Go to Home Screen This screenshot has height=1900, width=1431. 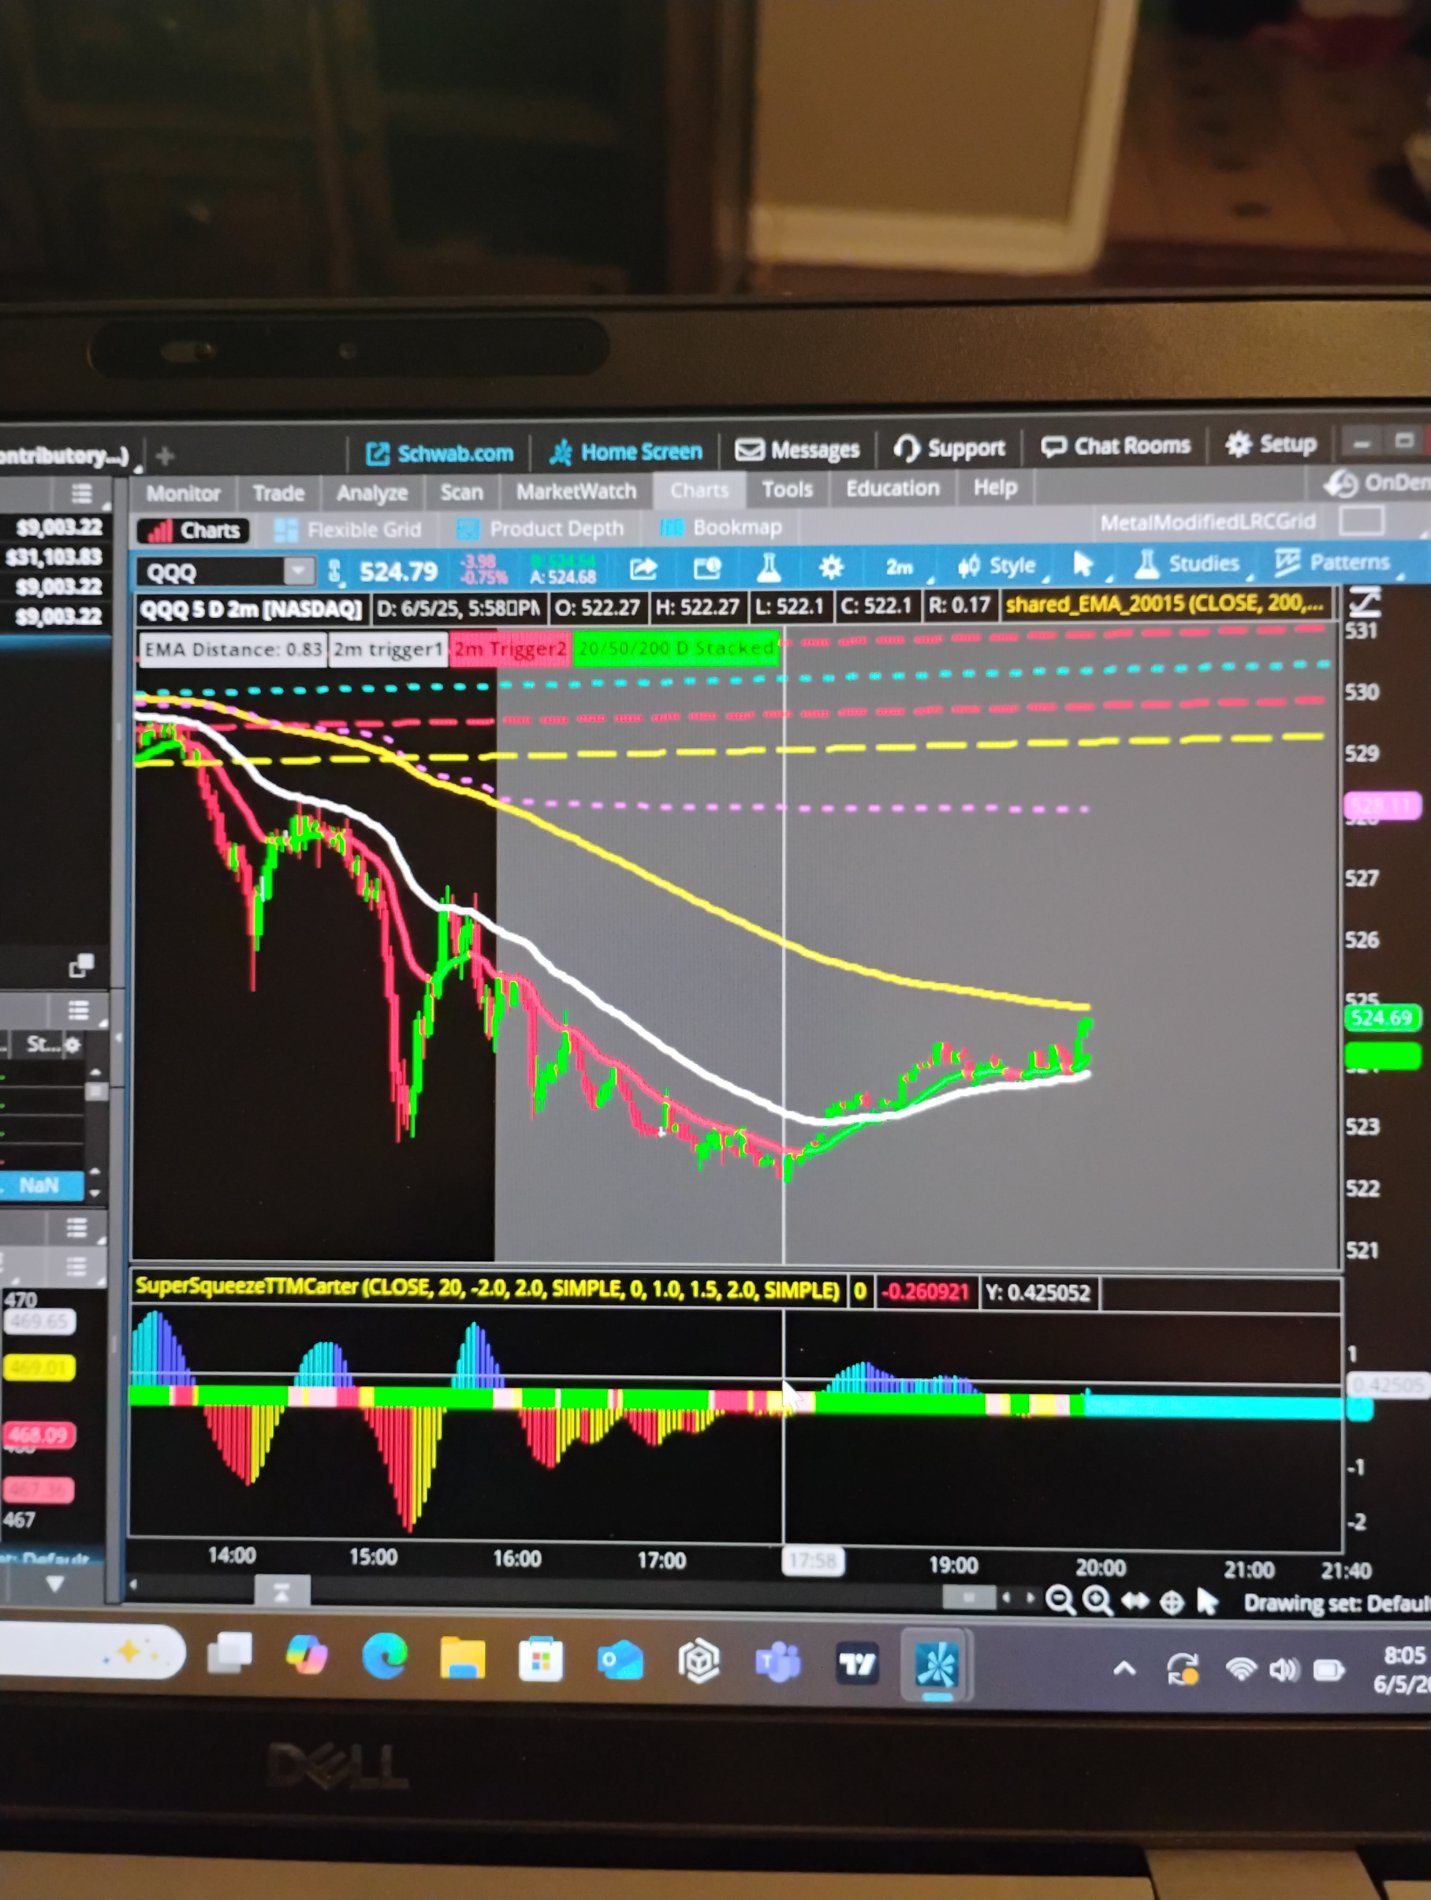point(626,452)
